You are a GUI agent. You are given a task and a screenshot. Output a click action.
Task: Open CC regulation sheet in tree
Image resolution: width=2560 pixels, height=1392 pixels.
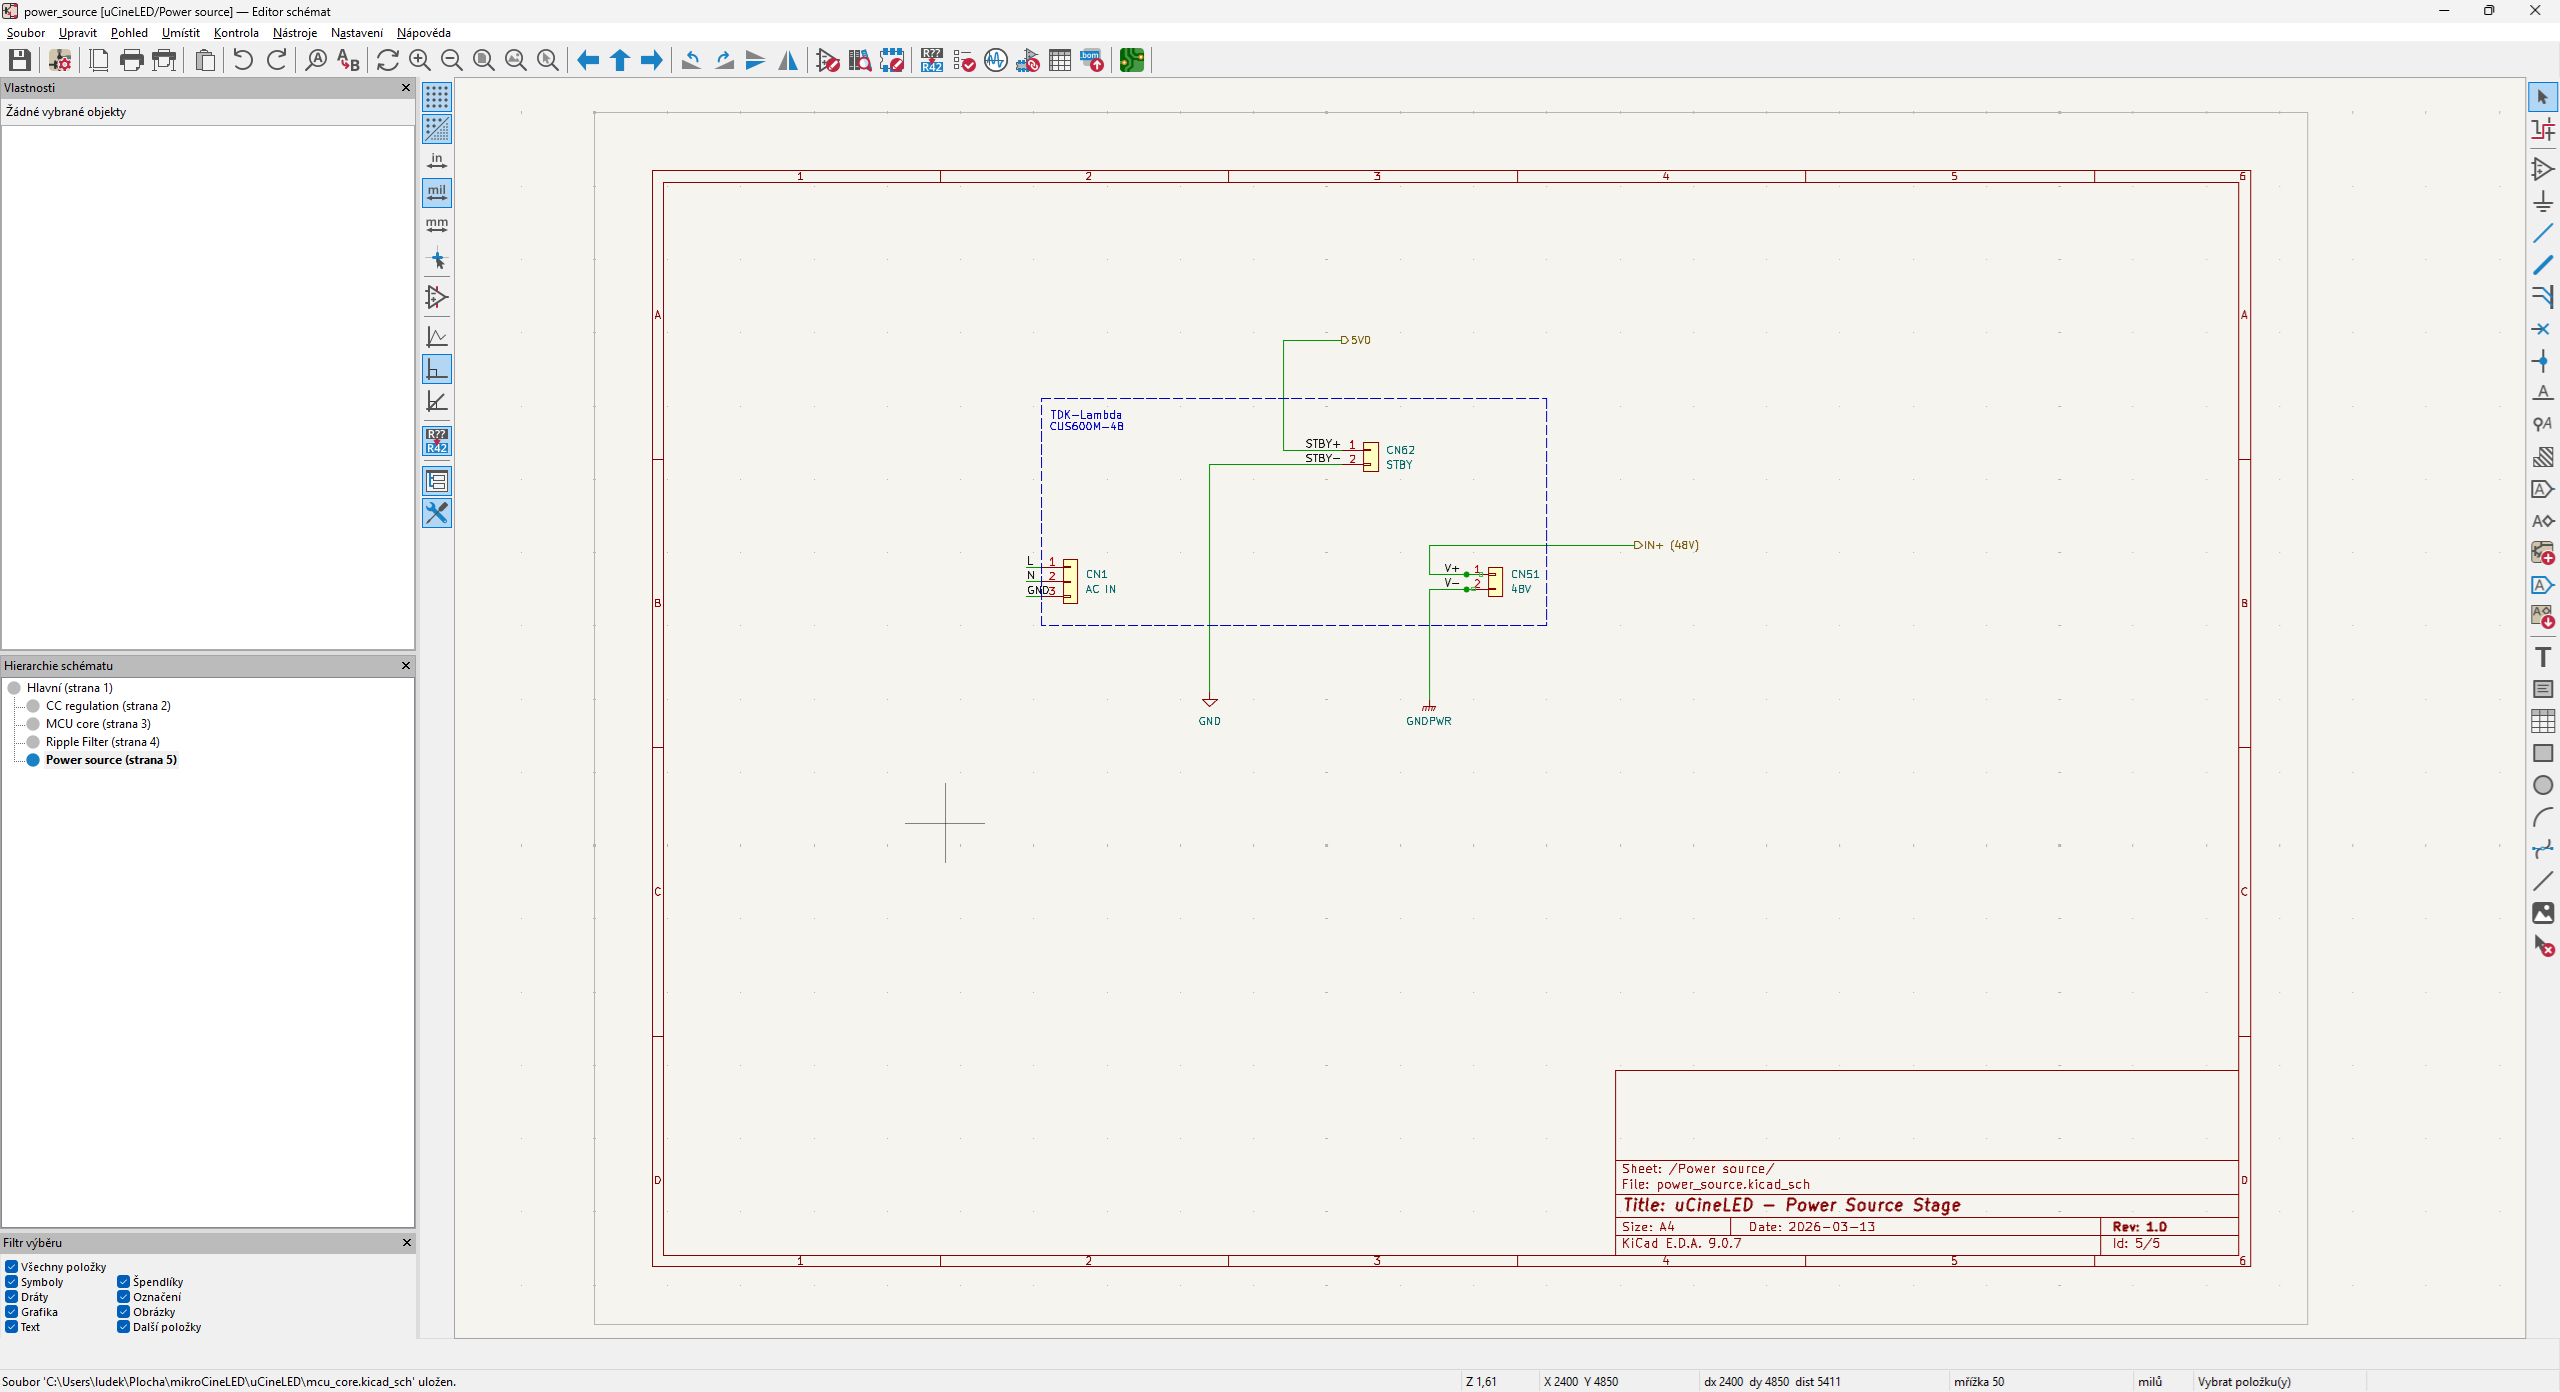coord(108,706)
